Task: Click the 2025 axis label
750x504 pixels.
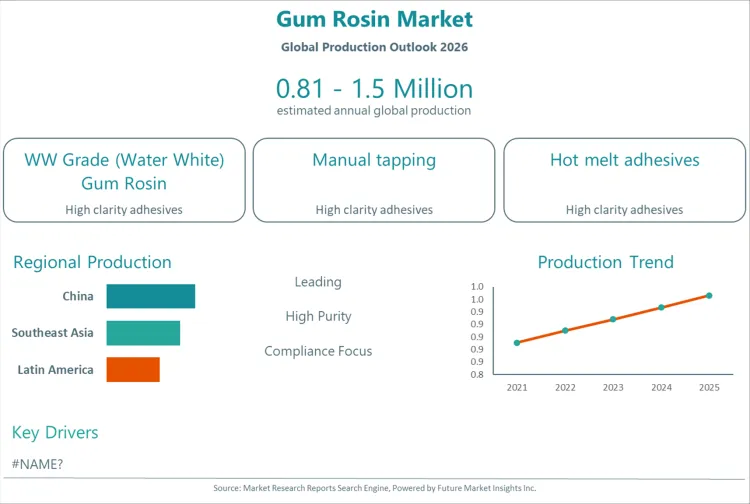Action: [x=709, y=388]
